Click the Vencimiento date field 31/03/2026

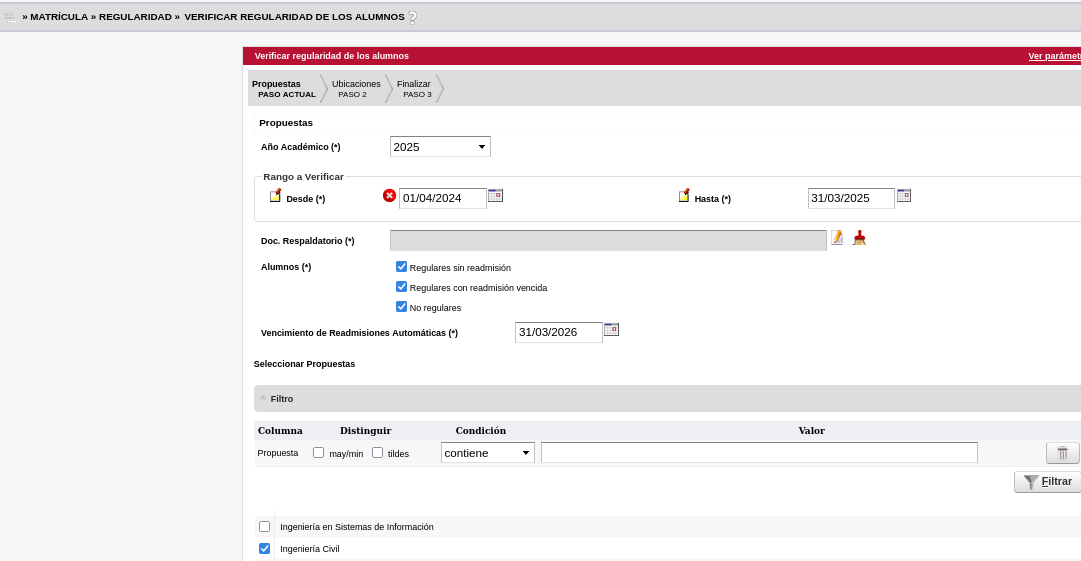(x=558, y=332)
